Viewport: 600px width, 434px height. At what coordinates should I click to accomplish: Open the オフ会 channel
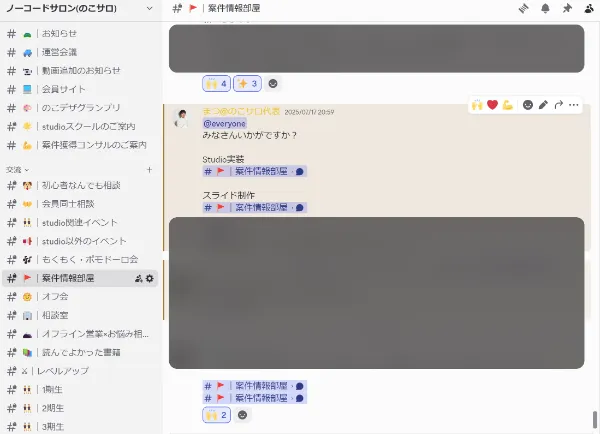pos(80,297)
